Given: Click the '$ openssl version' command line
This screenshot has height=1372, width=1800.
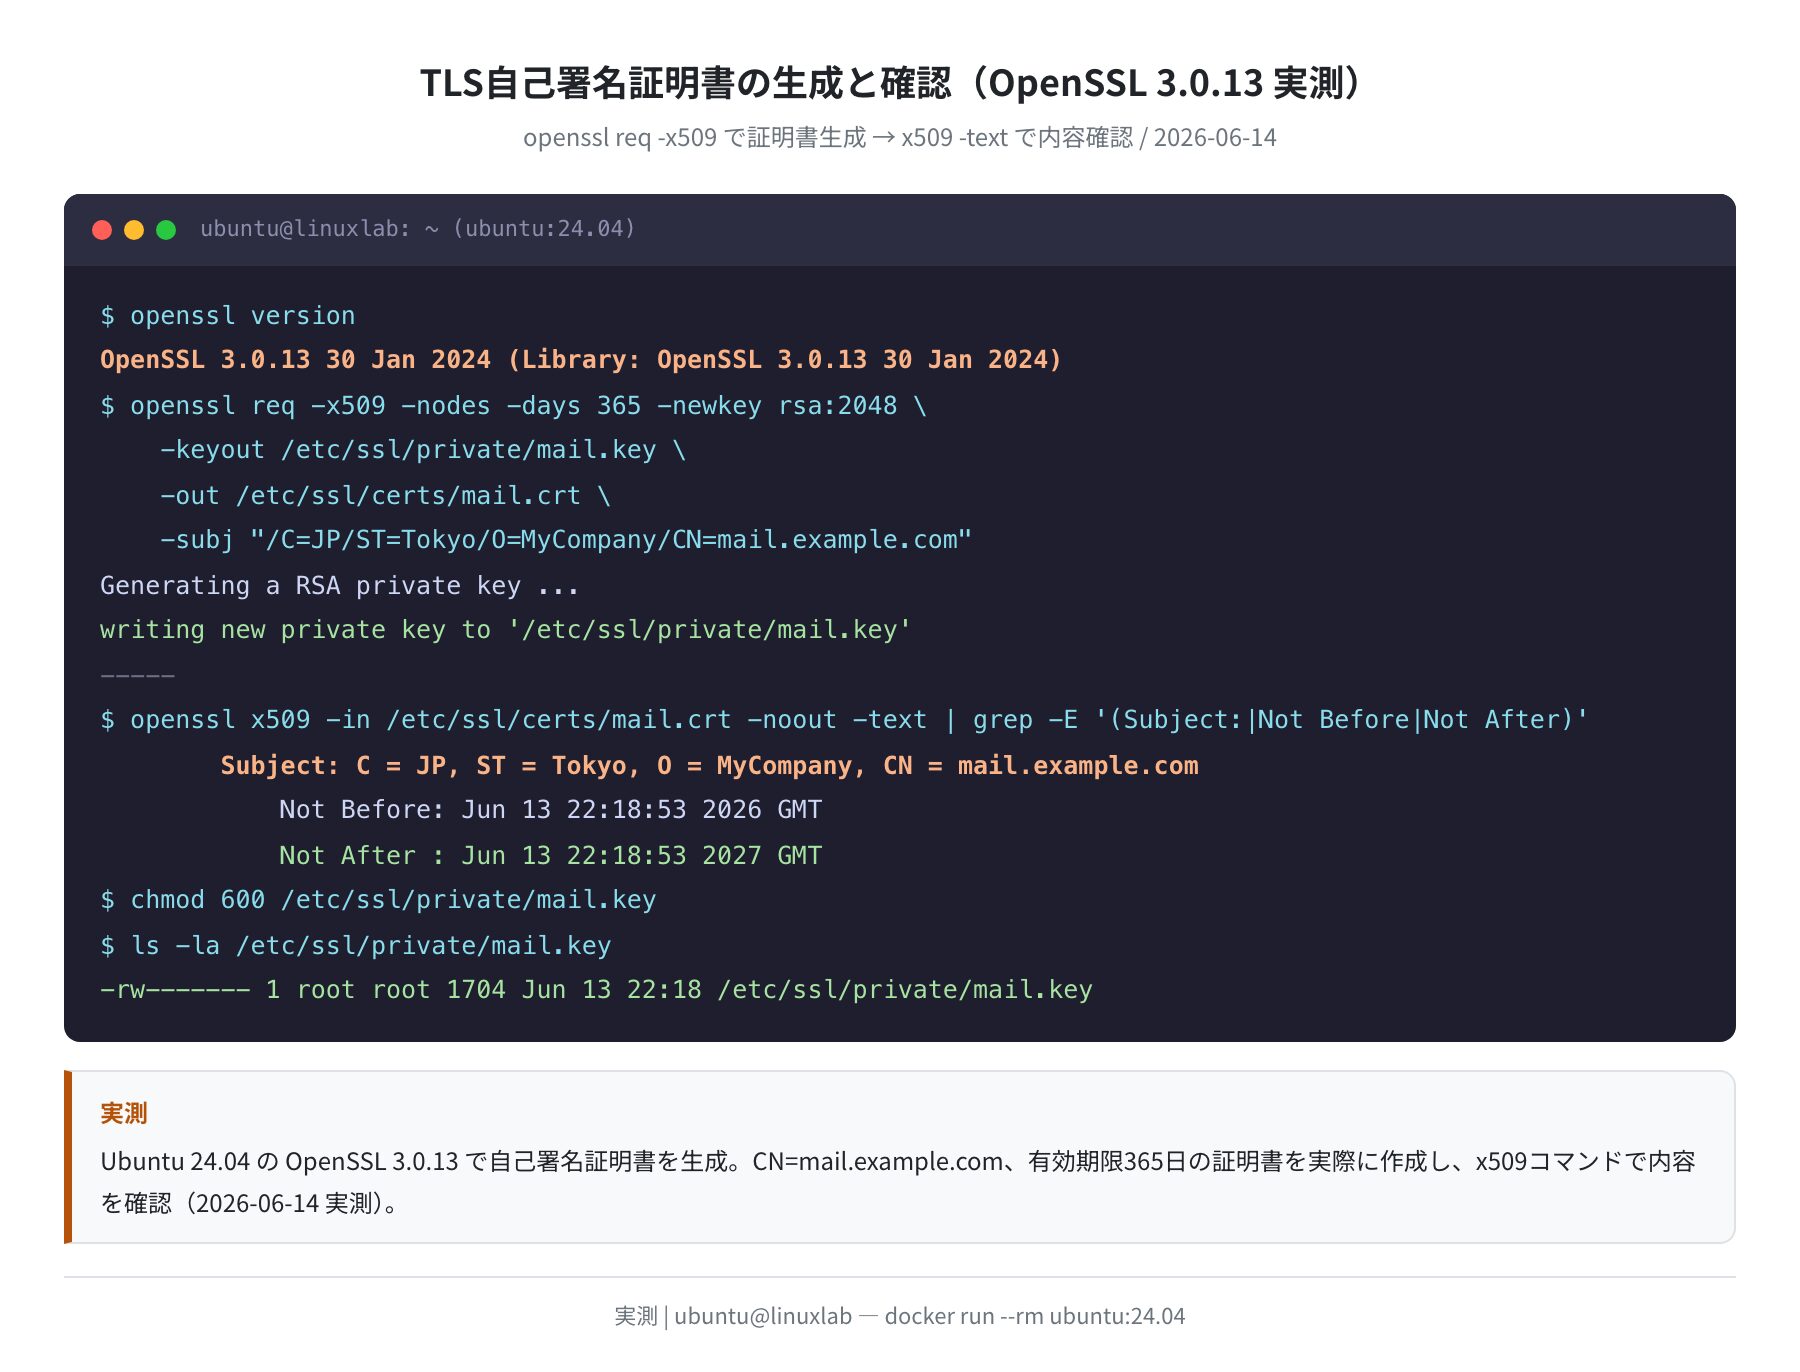Looking at the screenshot, I should tap(228, 316).
